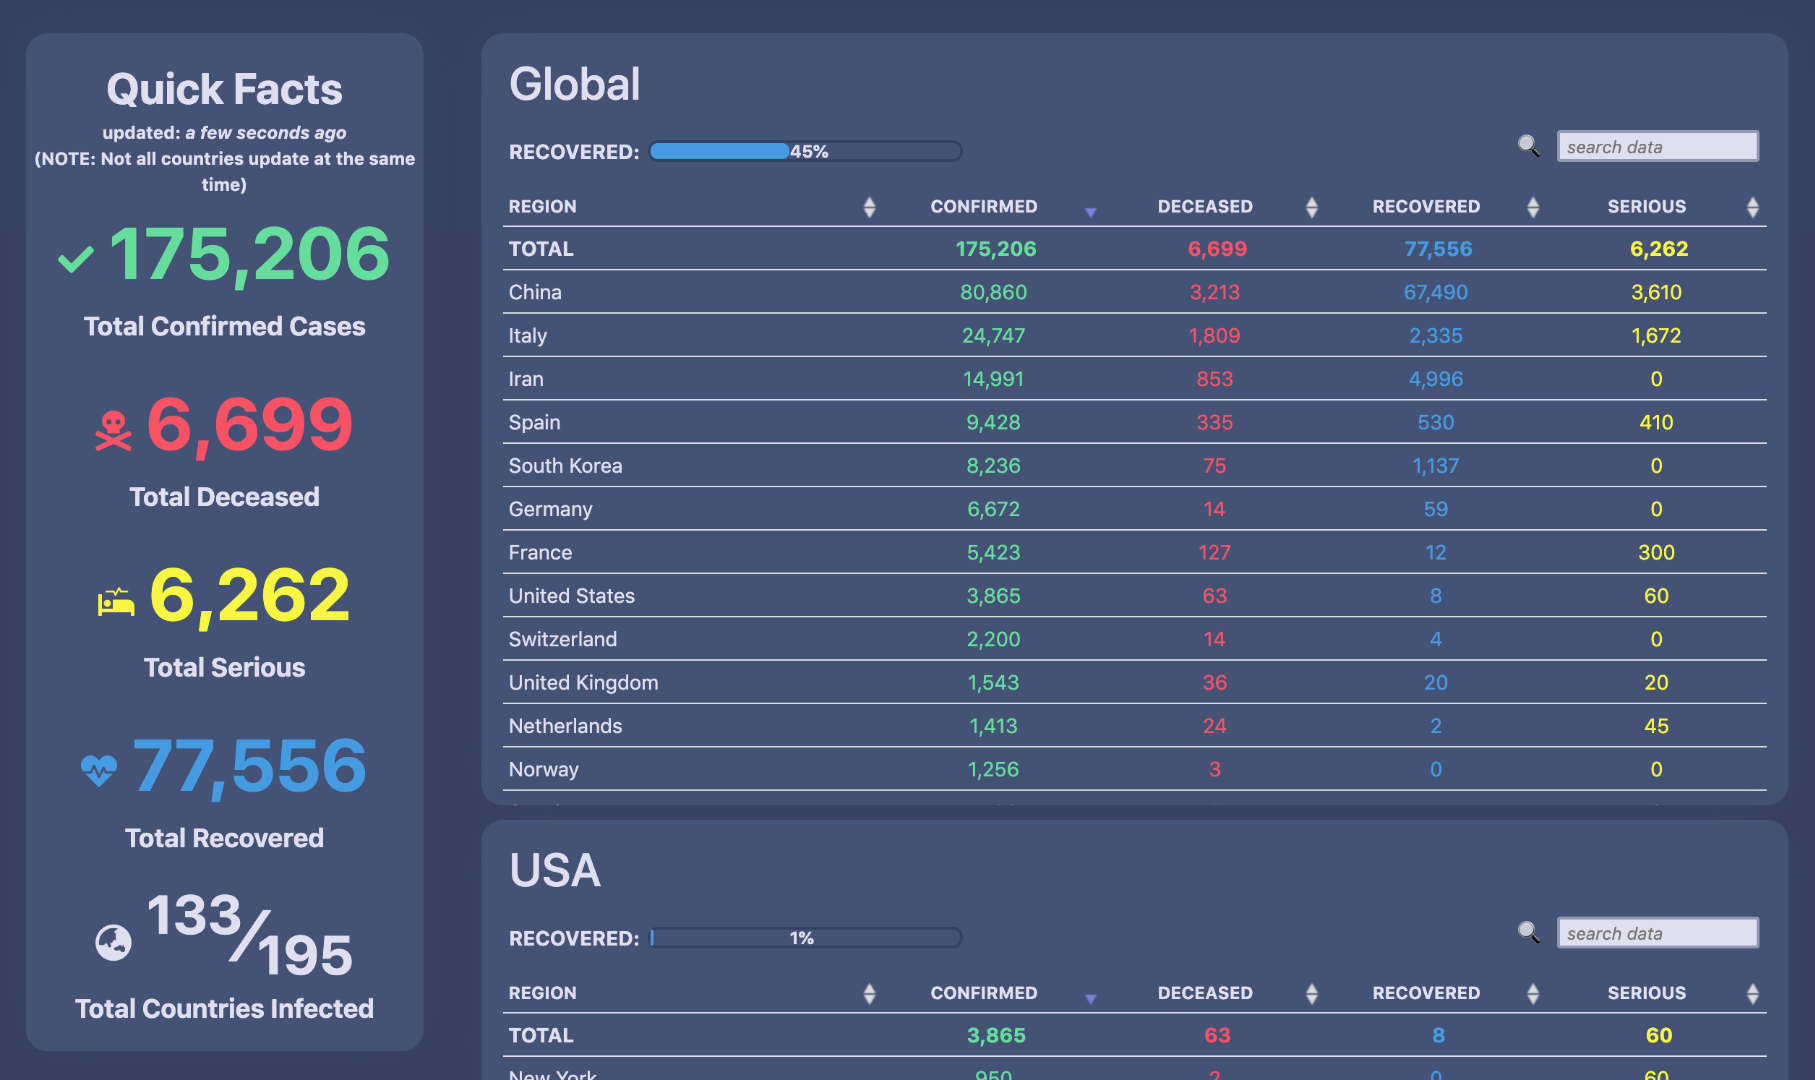1815x1080 pixels.
Task: Click the Global table magnifier search icon
Action: pyautogui.click(x=1528, y=146)
